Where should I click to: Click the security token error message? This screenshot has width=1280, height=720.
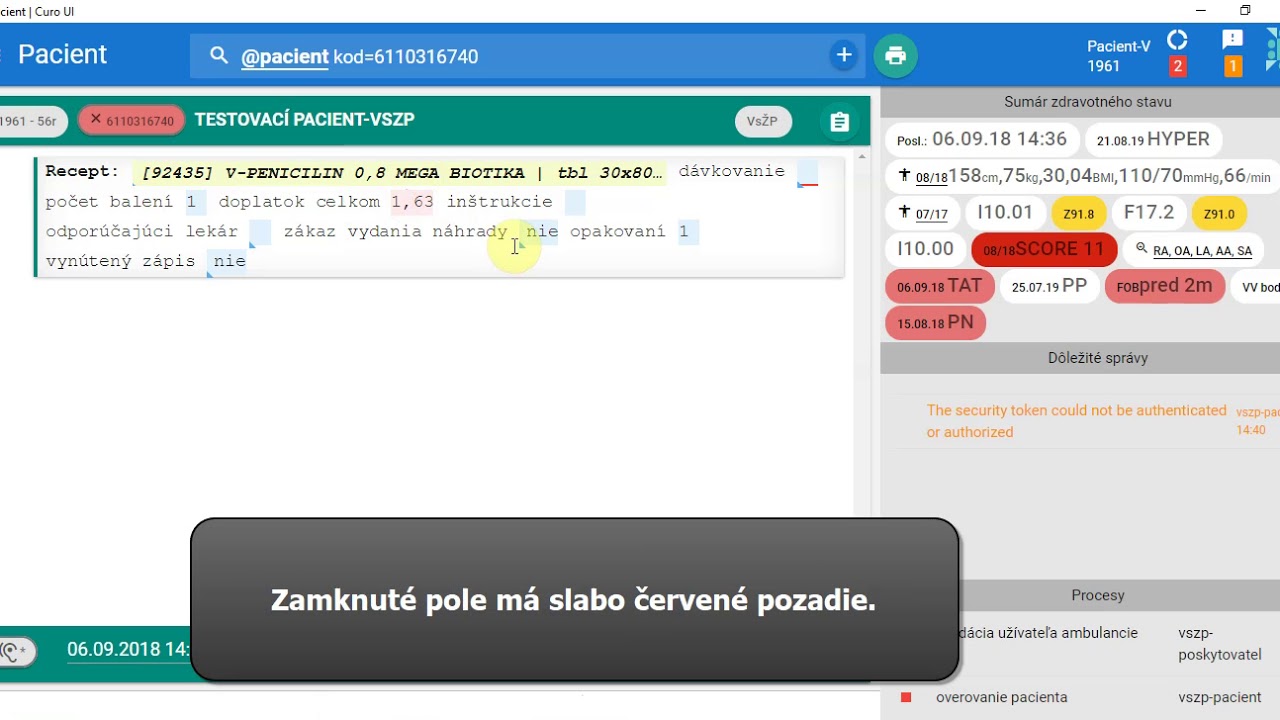tap(1076, 421)
